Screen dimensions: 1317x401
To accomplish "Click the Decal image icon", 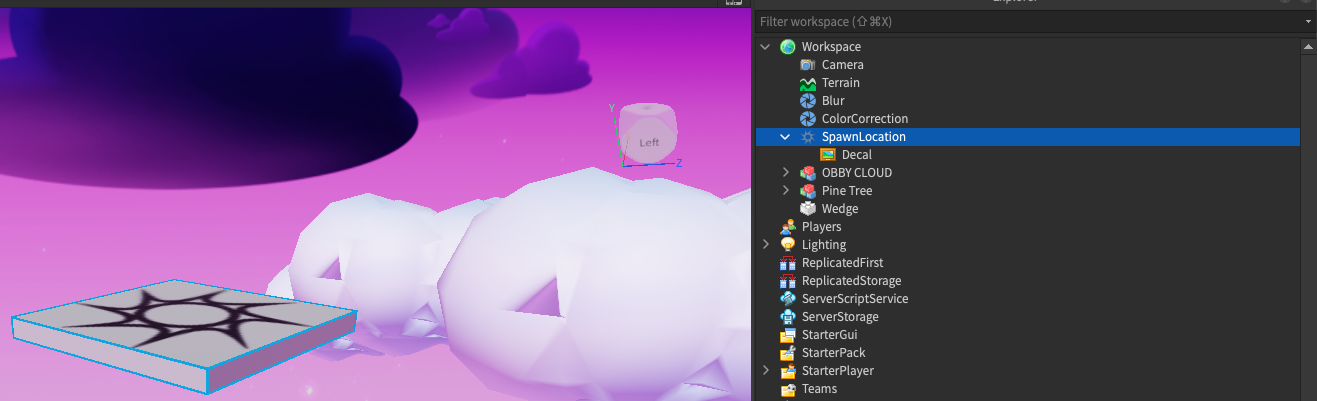I will coord(828,155).
